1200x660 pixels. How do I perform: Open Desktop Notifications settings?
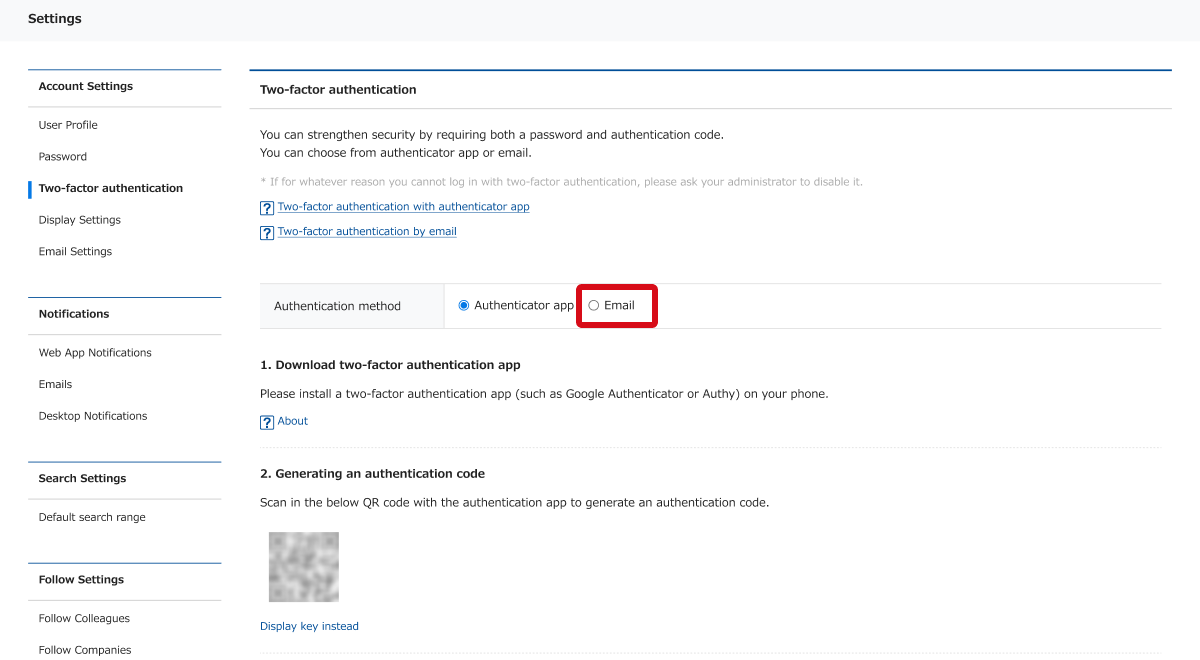point(93,416)
